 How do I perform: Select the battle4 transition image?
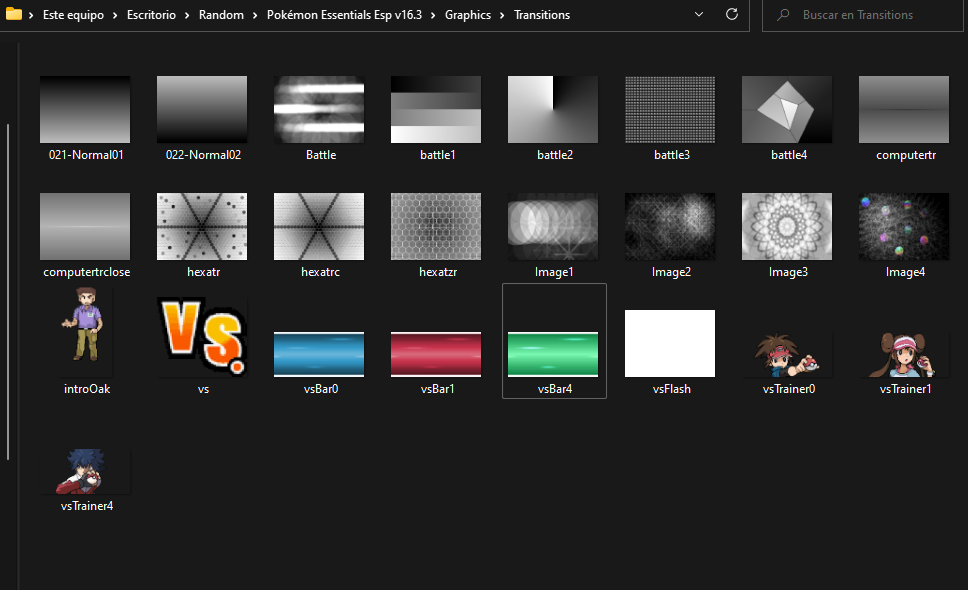pyautogui.click(x=788, y=110)
